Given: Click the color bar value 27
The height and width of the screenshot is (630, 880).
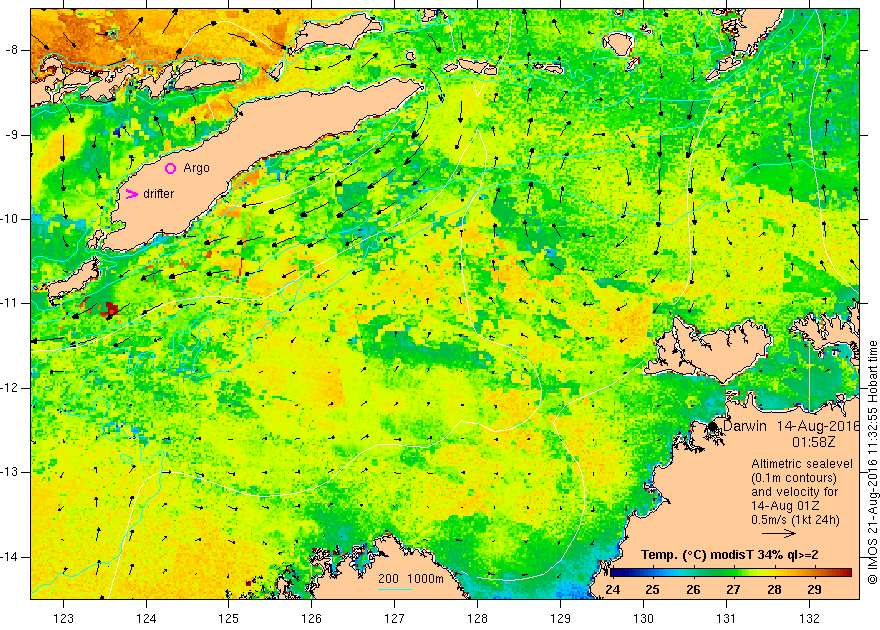Looking at the screenshot, I should coord(733,590).
